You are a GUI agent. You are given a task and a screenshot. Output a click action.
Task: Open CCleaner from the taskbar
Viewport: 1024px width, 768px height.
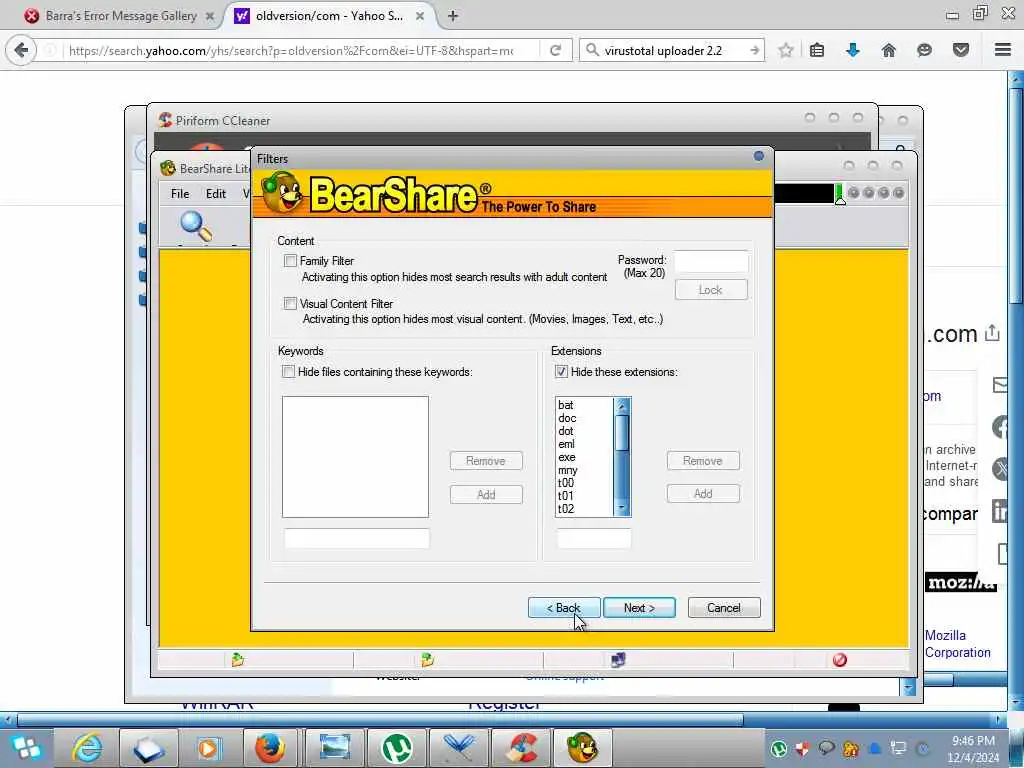(x=520, y=747)
